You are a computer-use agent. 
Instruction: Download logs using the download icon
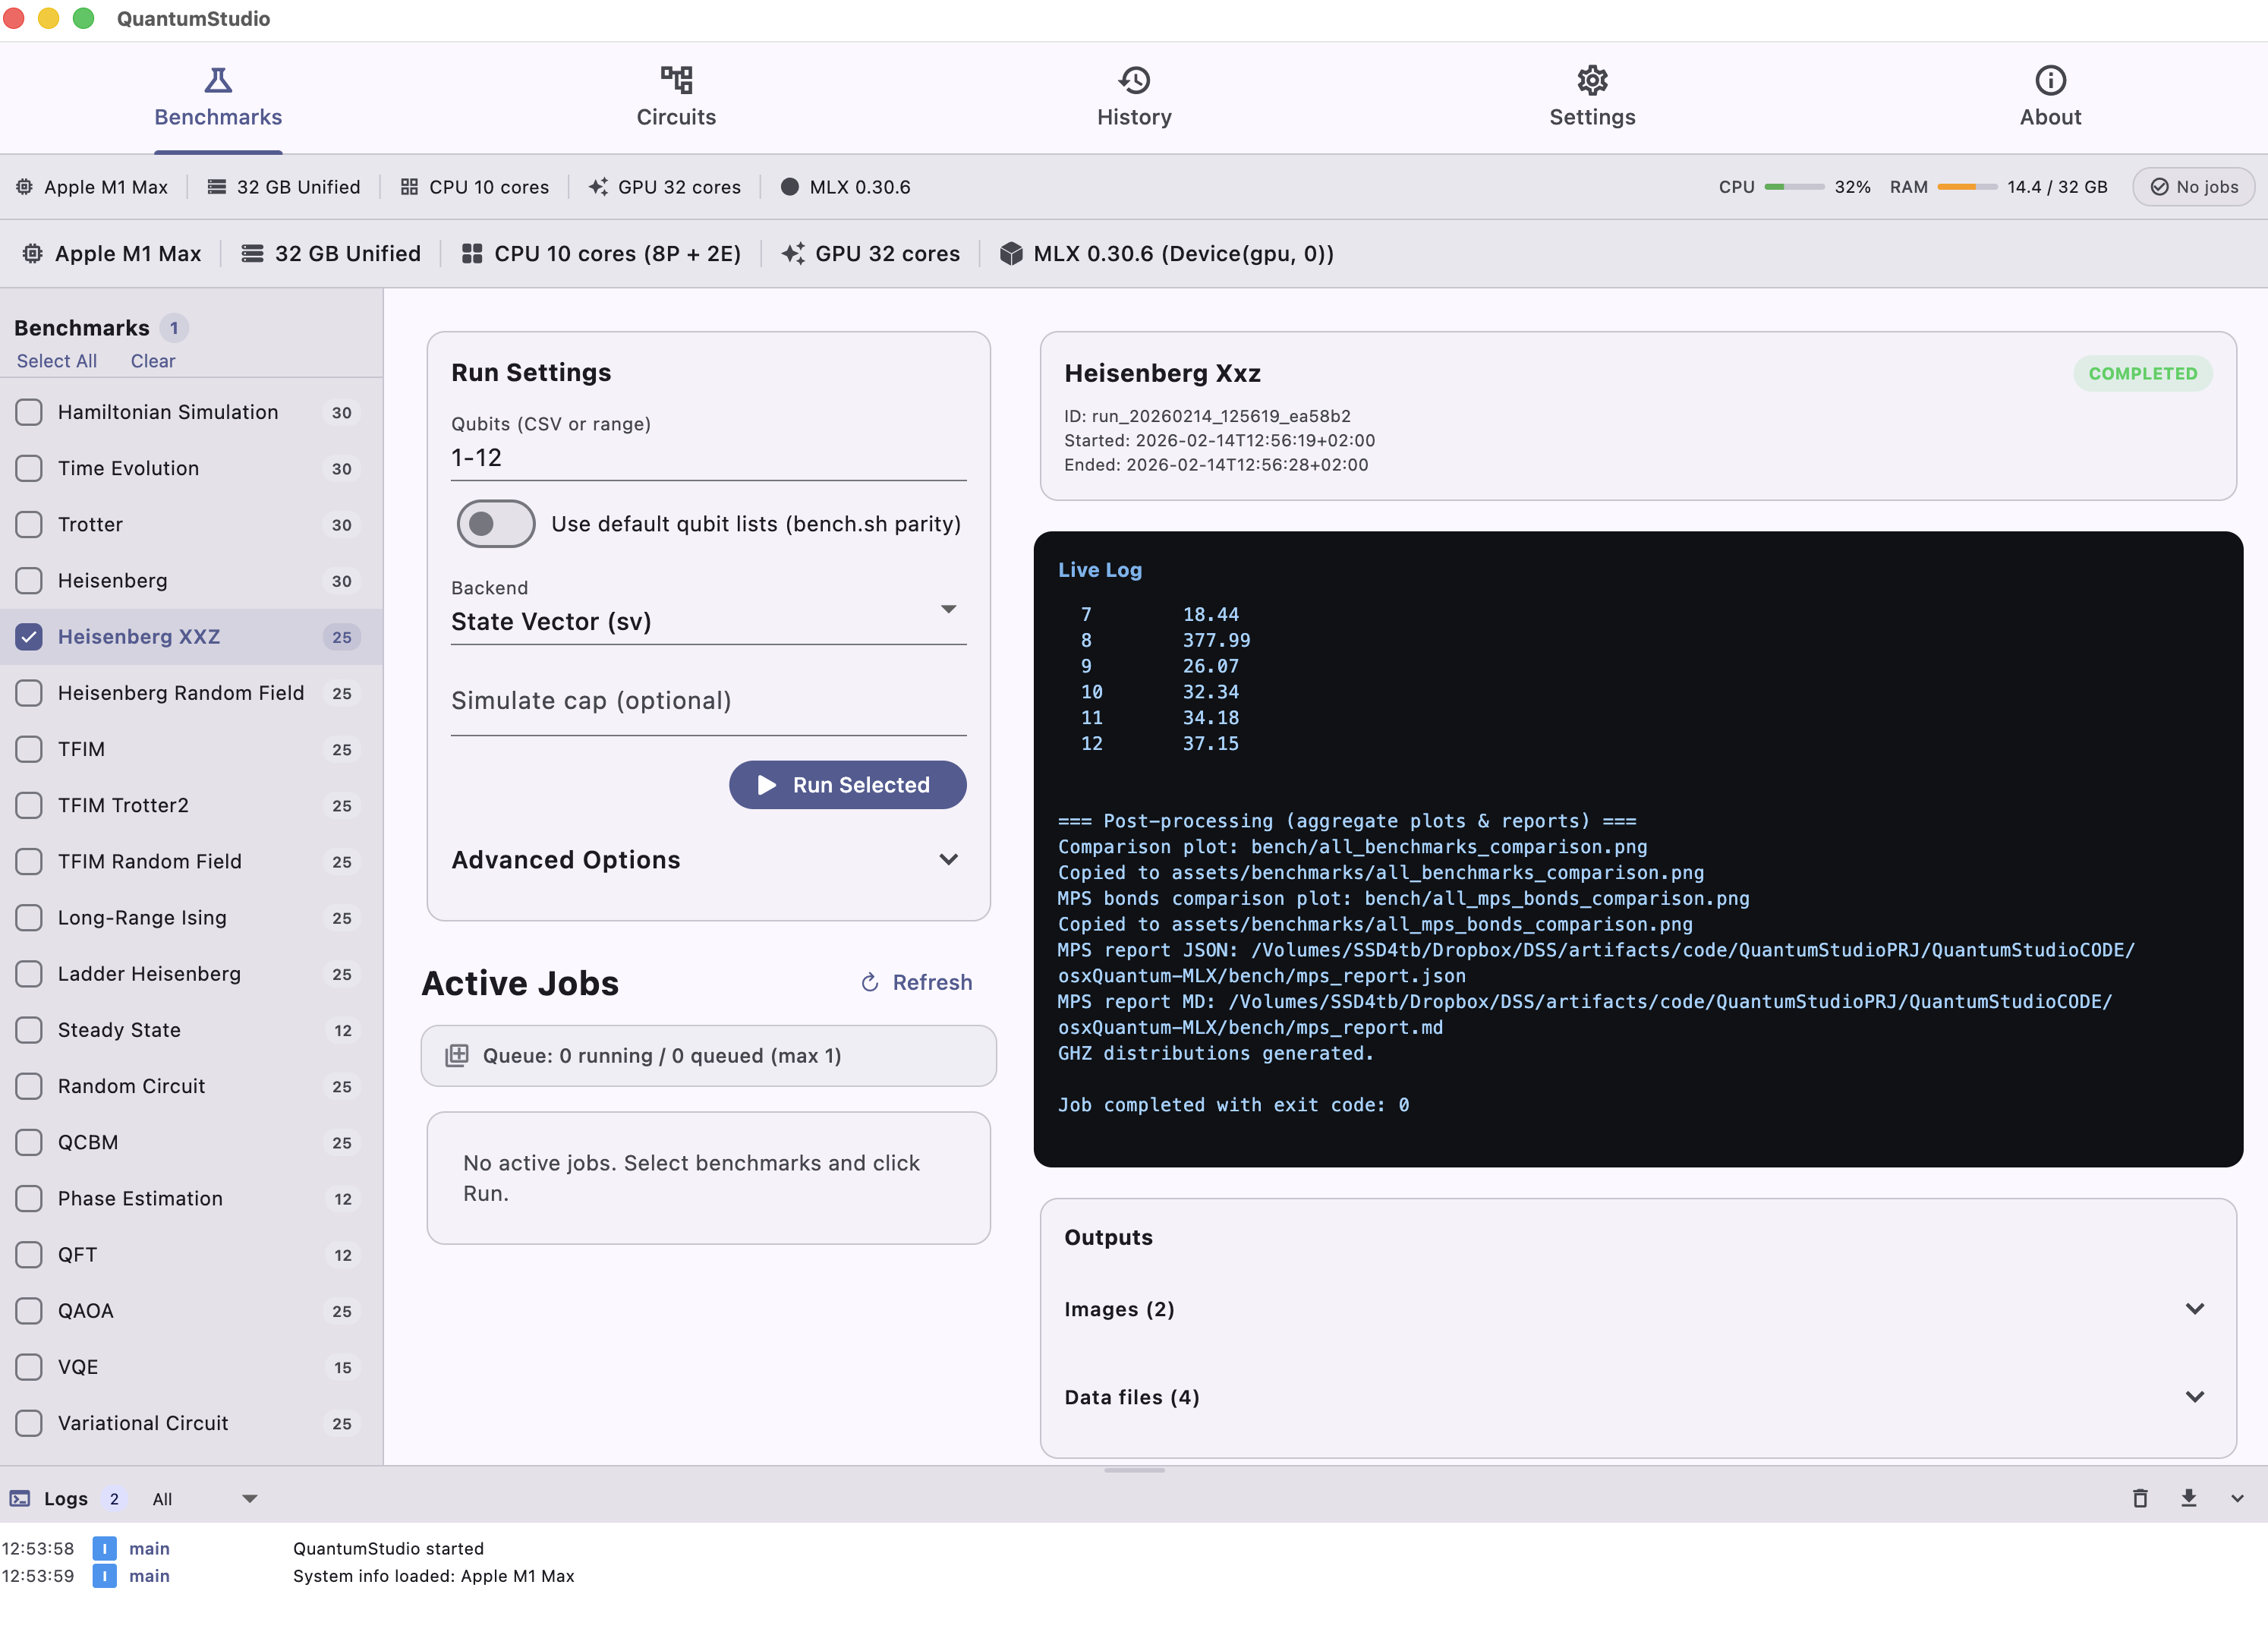(2189, 1498)
